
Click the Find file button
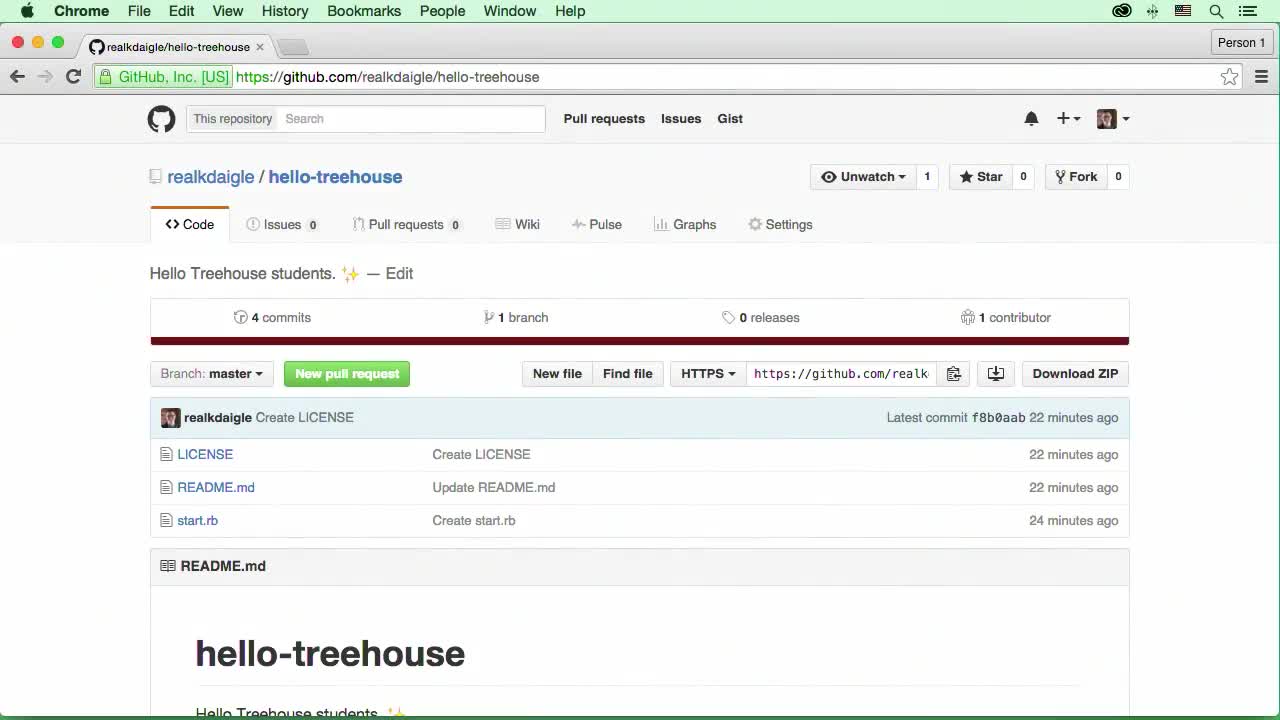point(628,374)
